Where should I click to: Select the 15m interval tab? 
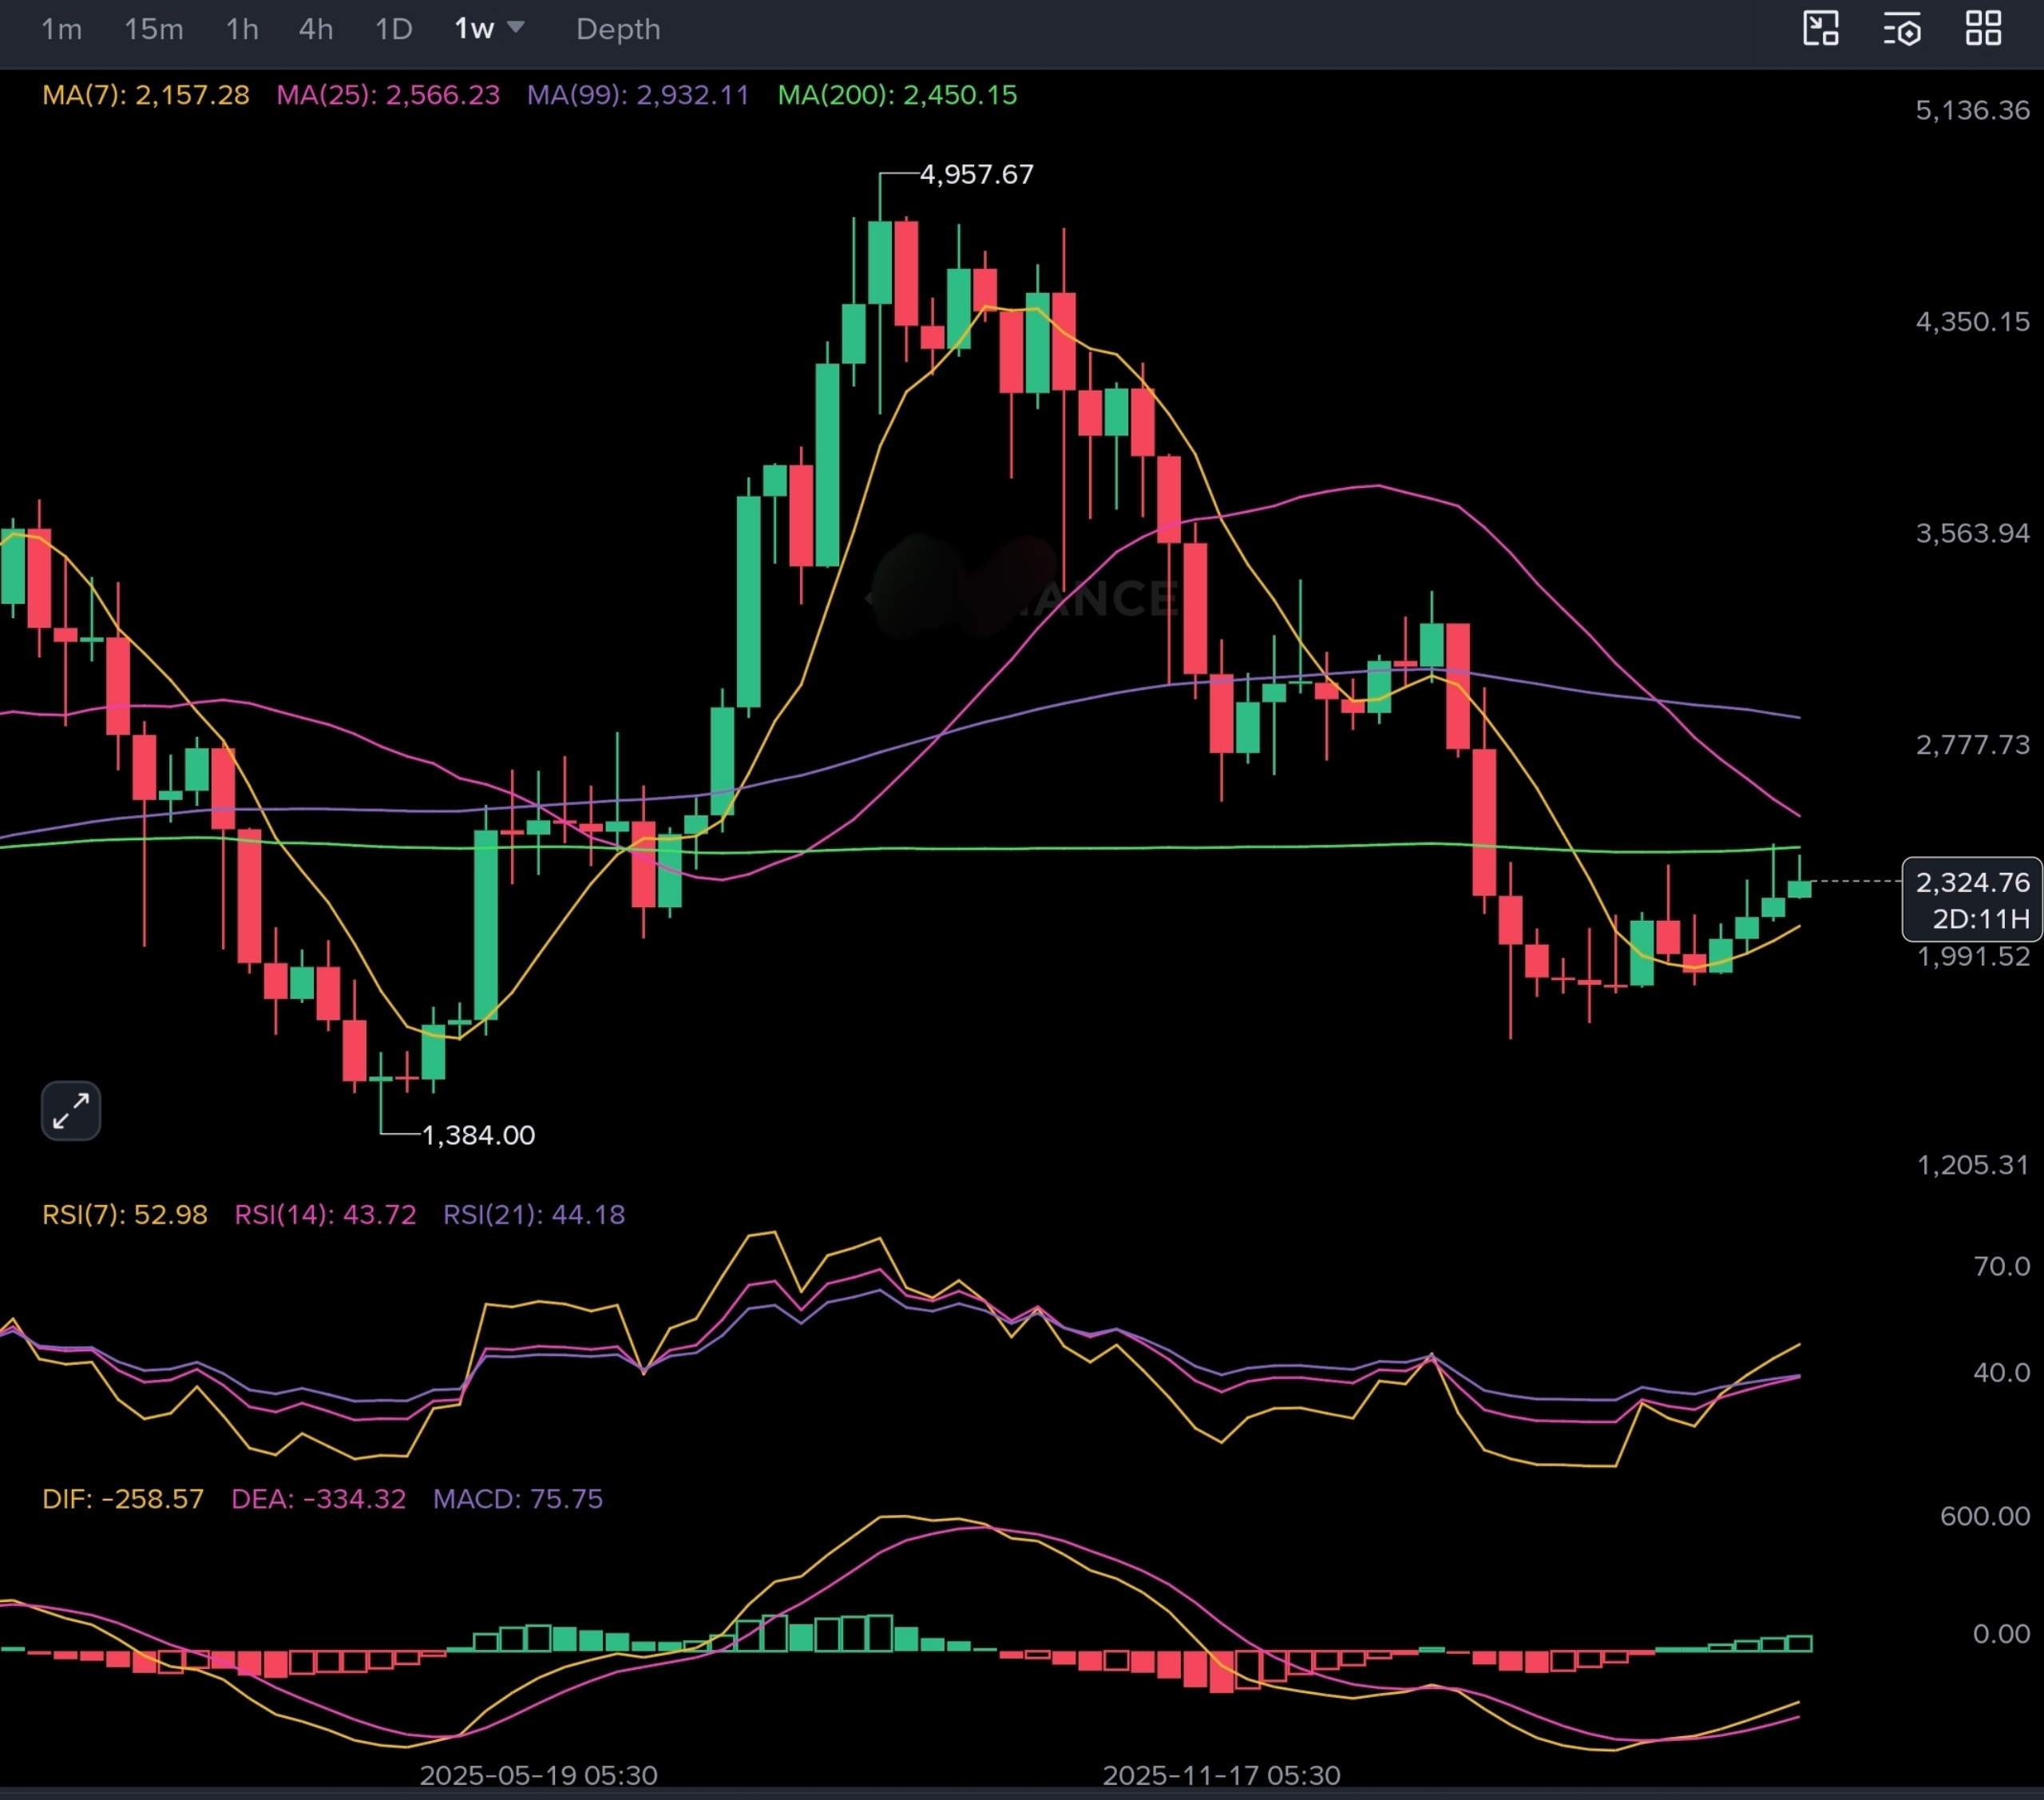(x=153, y=29)
